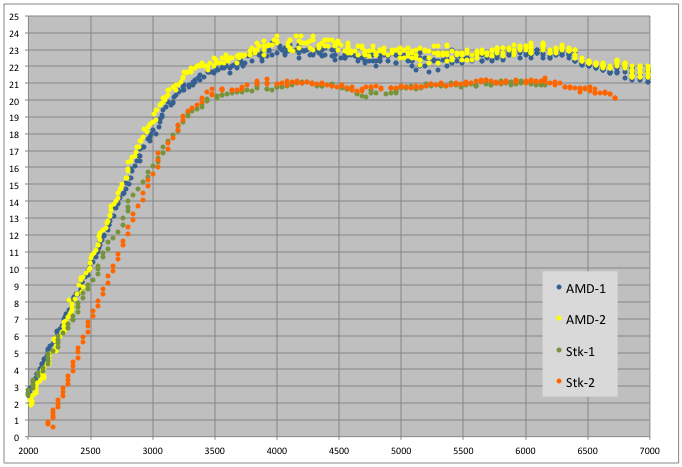Select the AMD-2 legend entry text
Image resolution: width=682 pixels, height=467 pixels.
(x=585, y=318)
